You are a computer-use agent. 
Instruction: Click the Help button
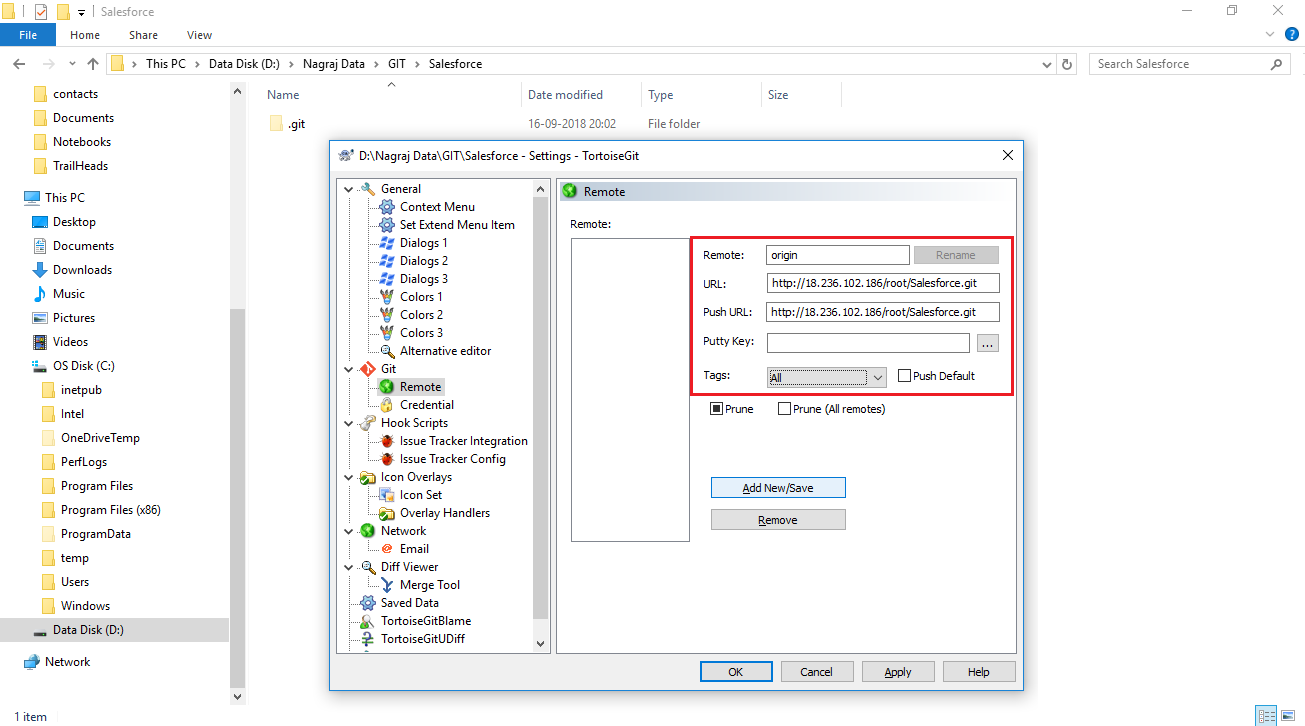click(979, 672)
